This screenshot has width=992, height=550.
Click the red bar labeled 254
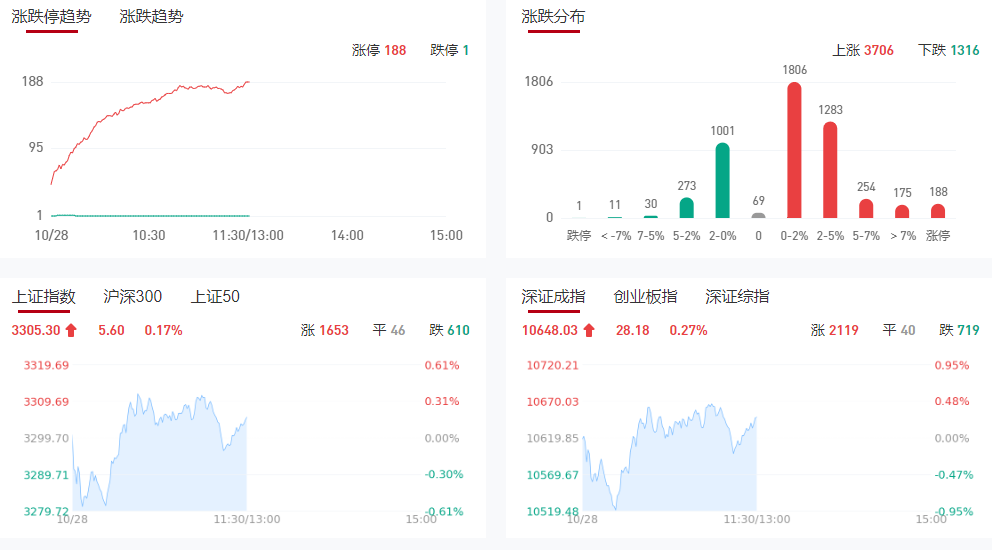pos(866,208)
